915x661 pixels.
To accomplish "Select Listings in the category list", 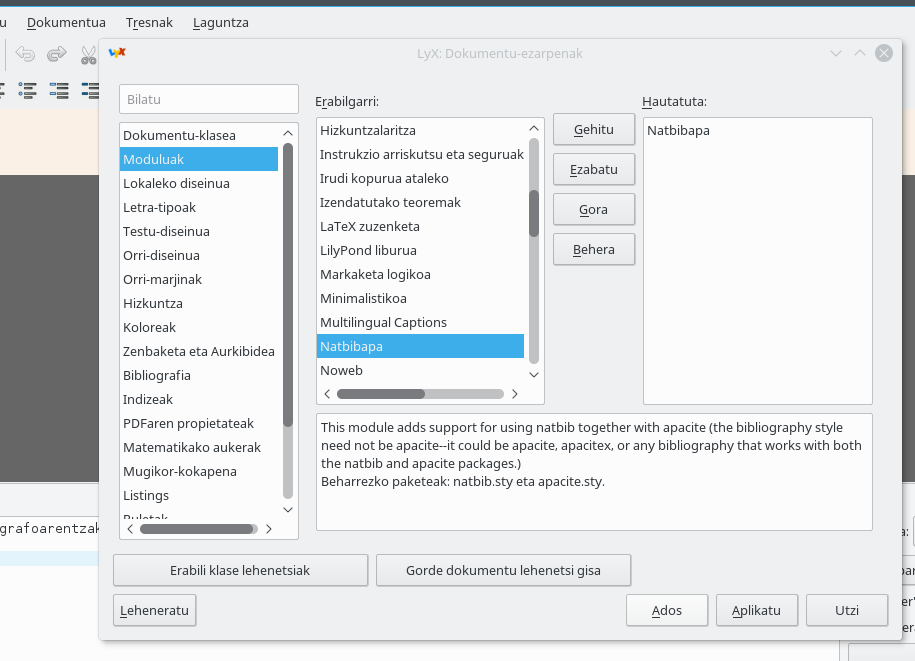I will (198, 495).
